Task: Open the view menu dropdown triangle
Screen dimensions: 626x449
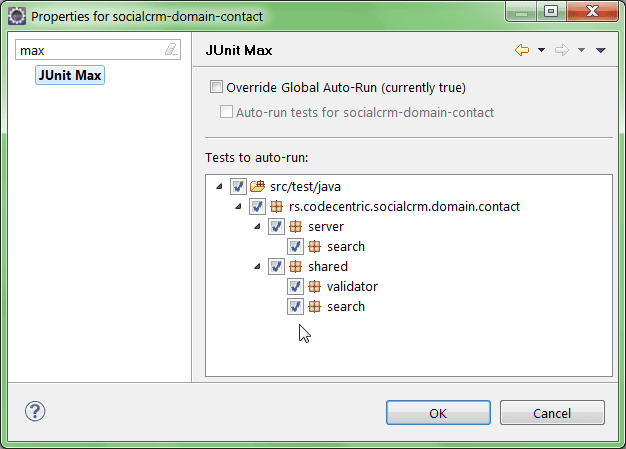Action: tap(600, 50)
